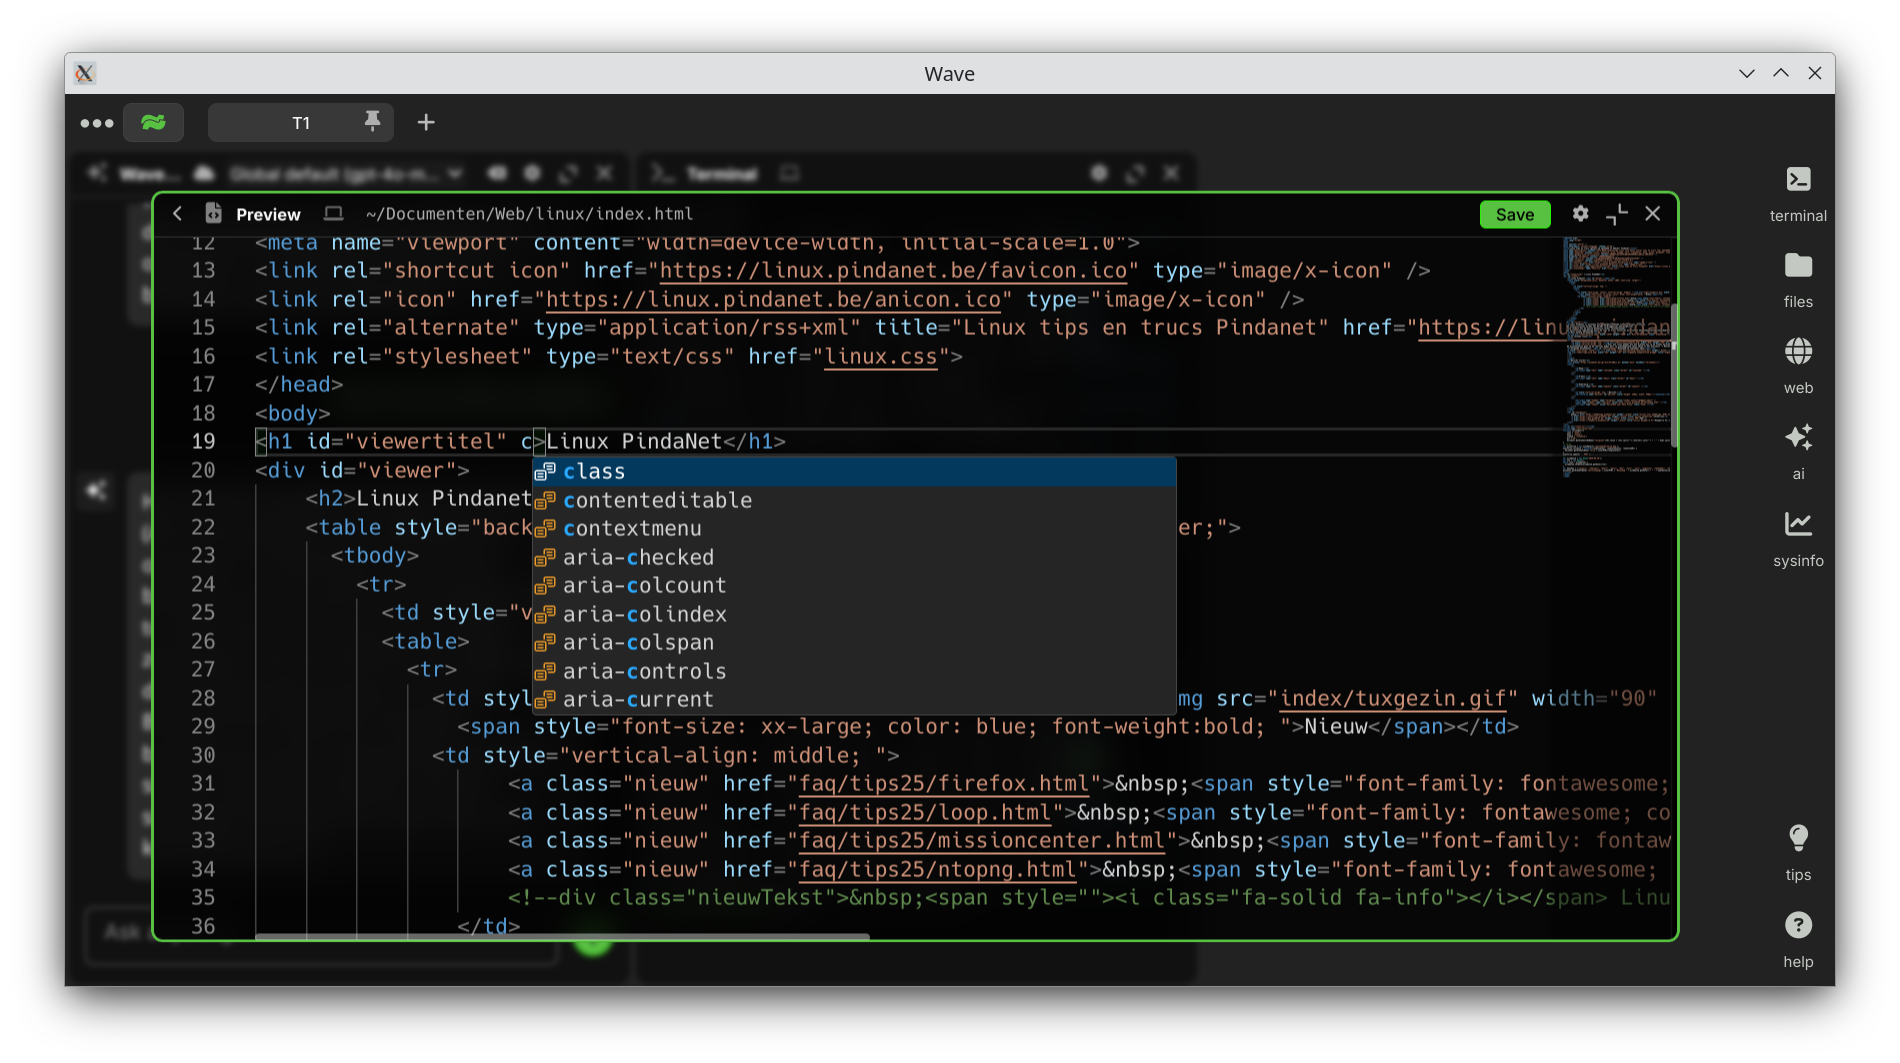The height and width of the screenshot is (1063, 1900).
Task: Click the Preview file icon
Action: pos(213,214)
